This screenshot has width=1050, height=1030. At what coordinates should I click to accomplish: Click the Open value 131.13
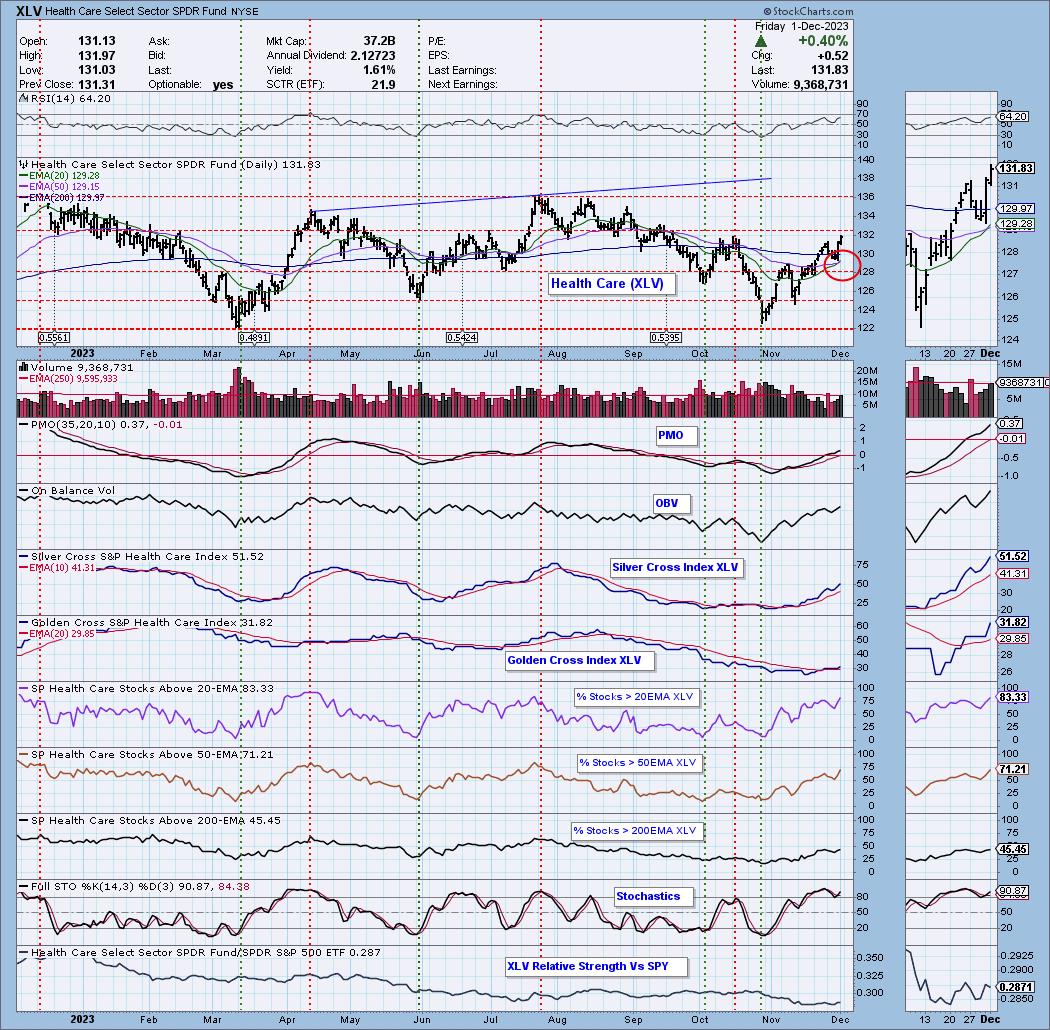[96, 41]
